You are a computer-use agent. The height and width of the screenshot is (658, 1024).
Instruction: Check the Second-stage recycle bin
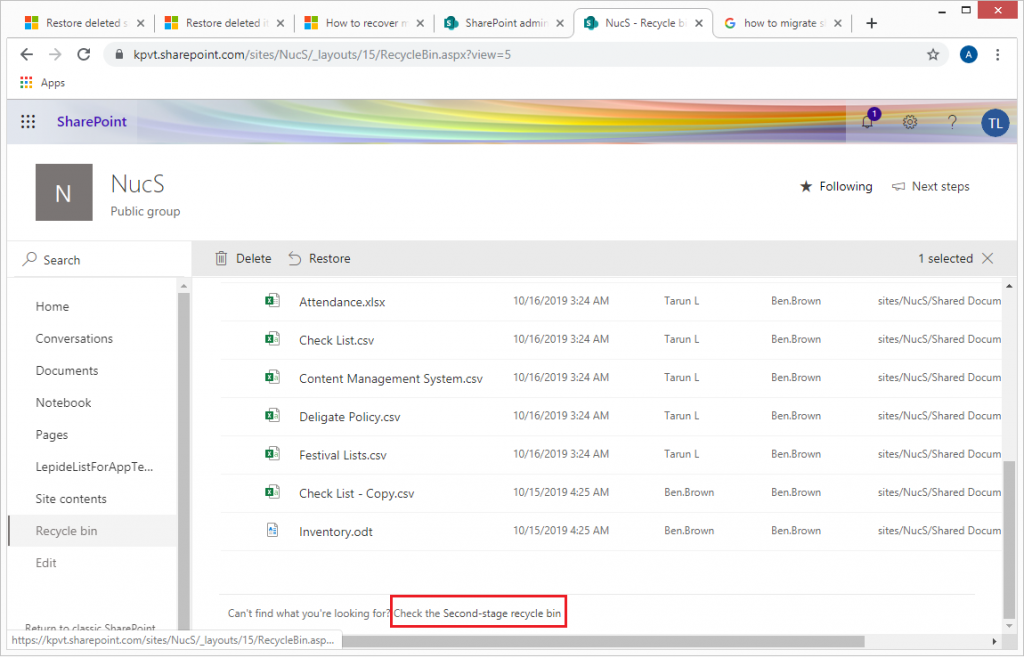478,611
